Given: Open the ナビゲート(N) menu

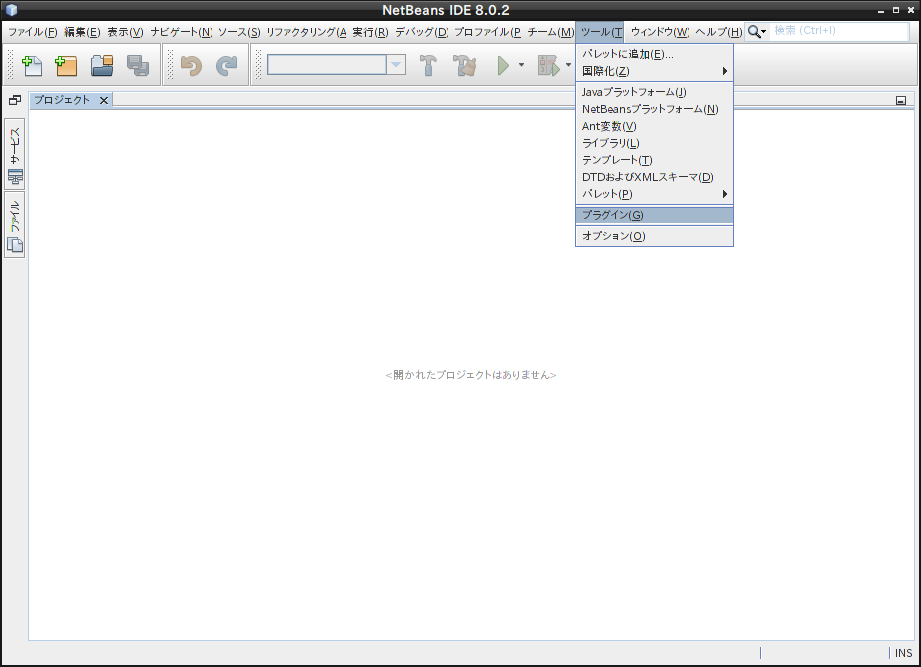Looking at the screenshot, I should coord(181,32).
